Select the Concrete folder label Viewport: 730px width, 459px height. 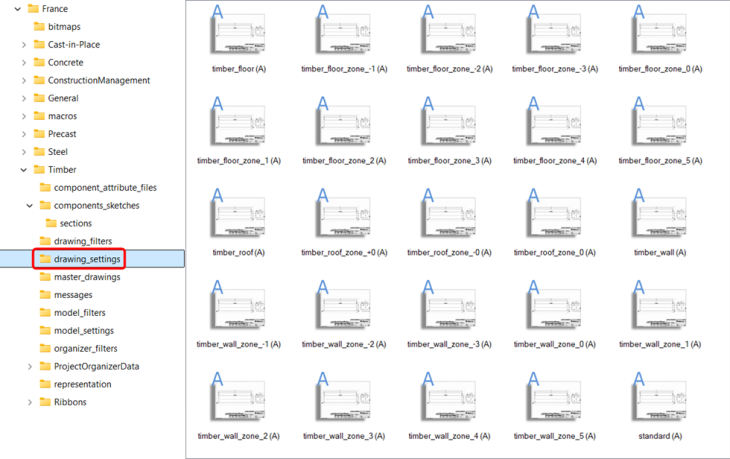tap(65, 62)
